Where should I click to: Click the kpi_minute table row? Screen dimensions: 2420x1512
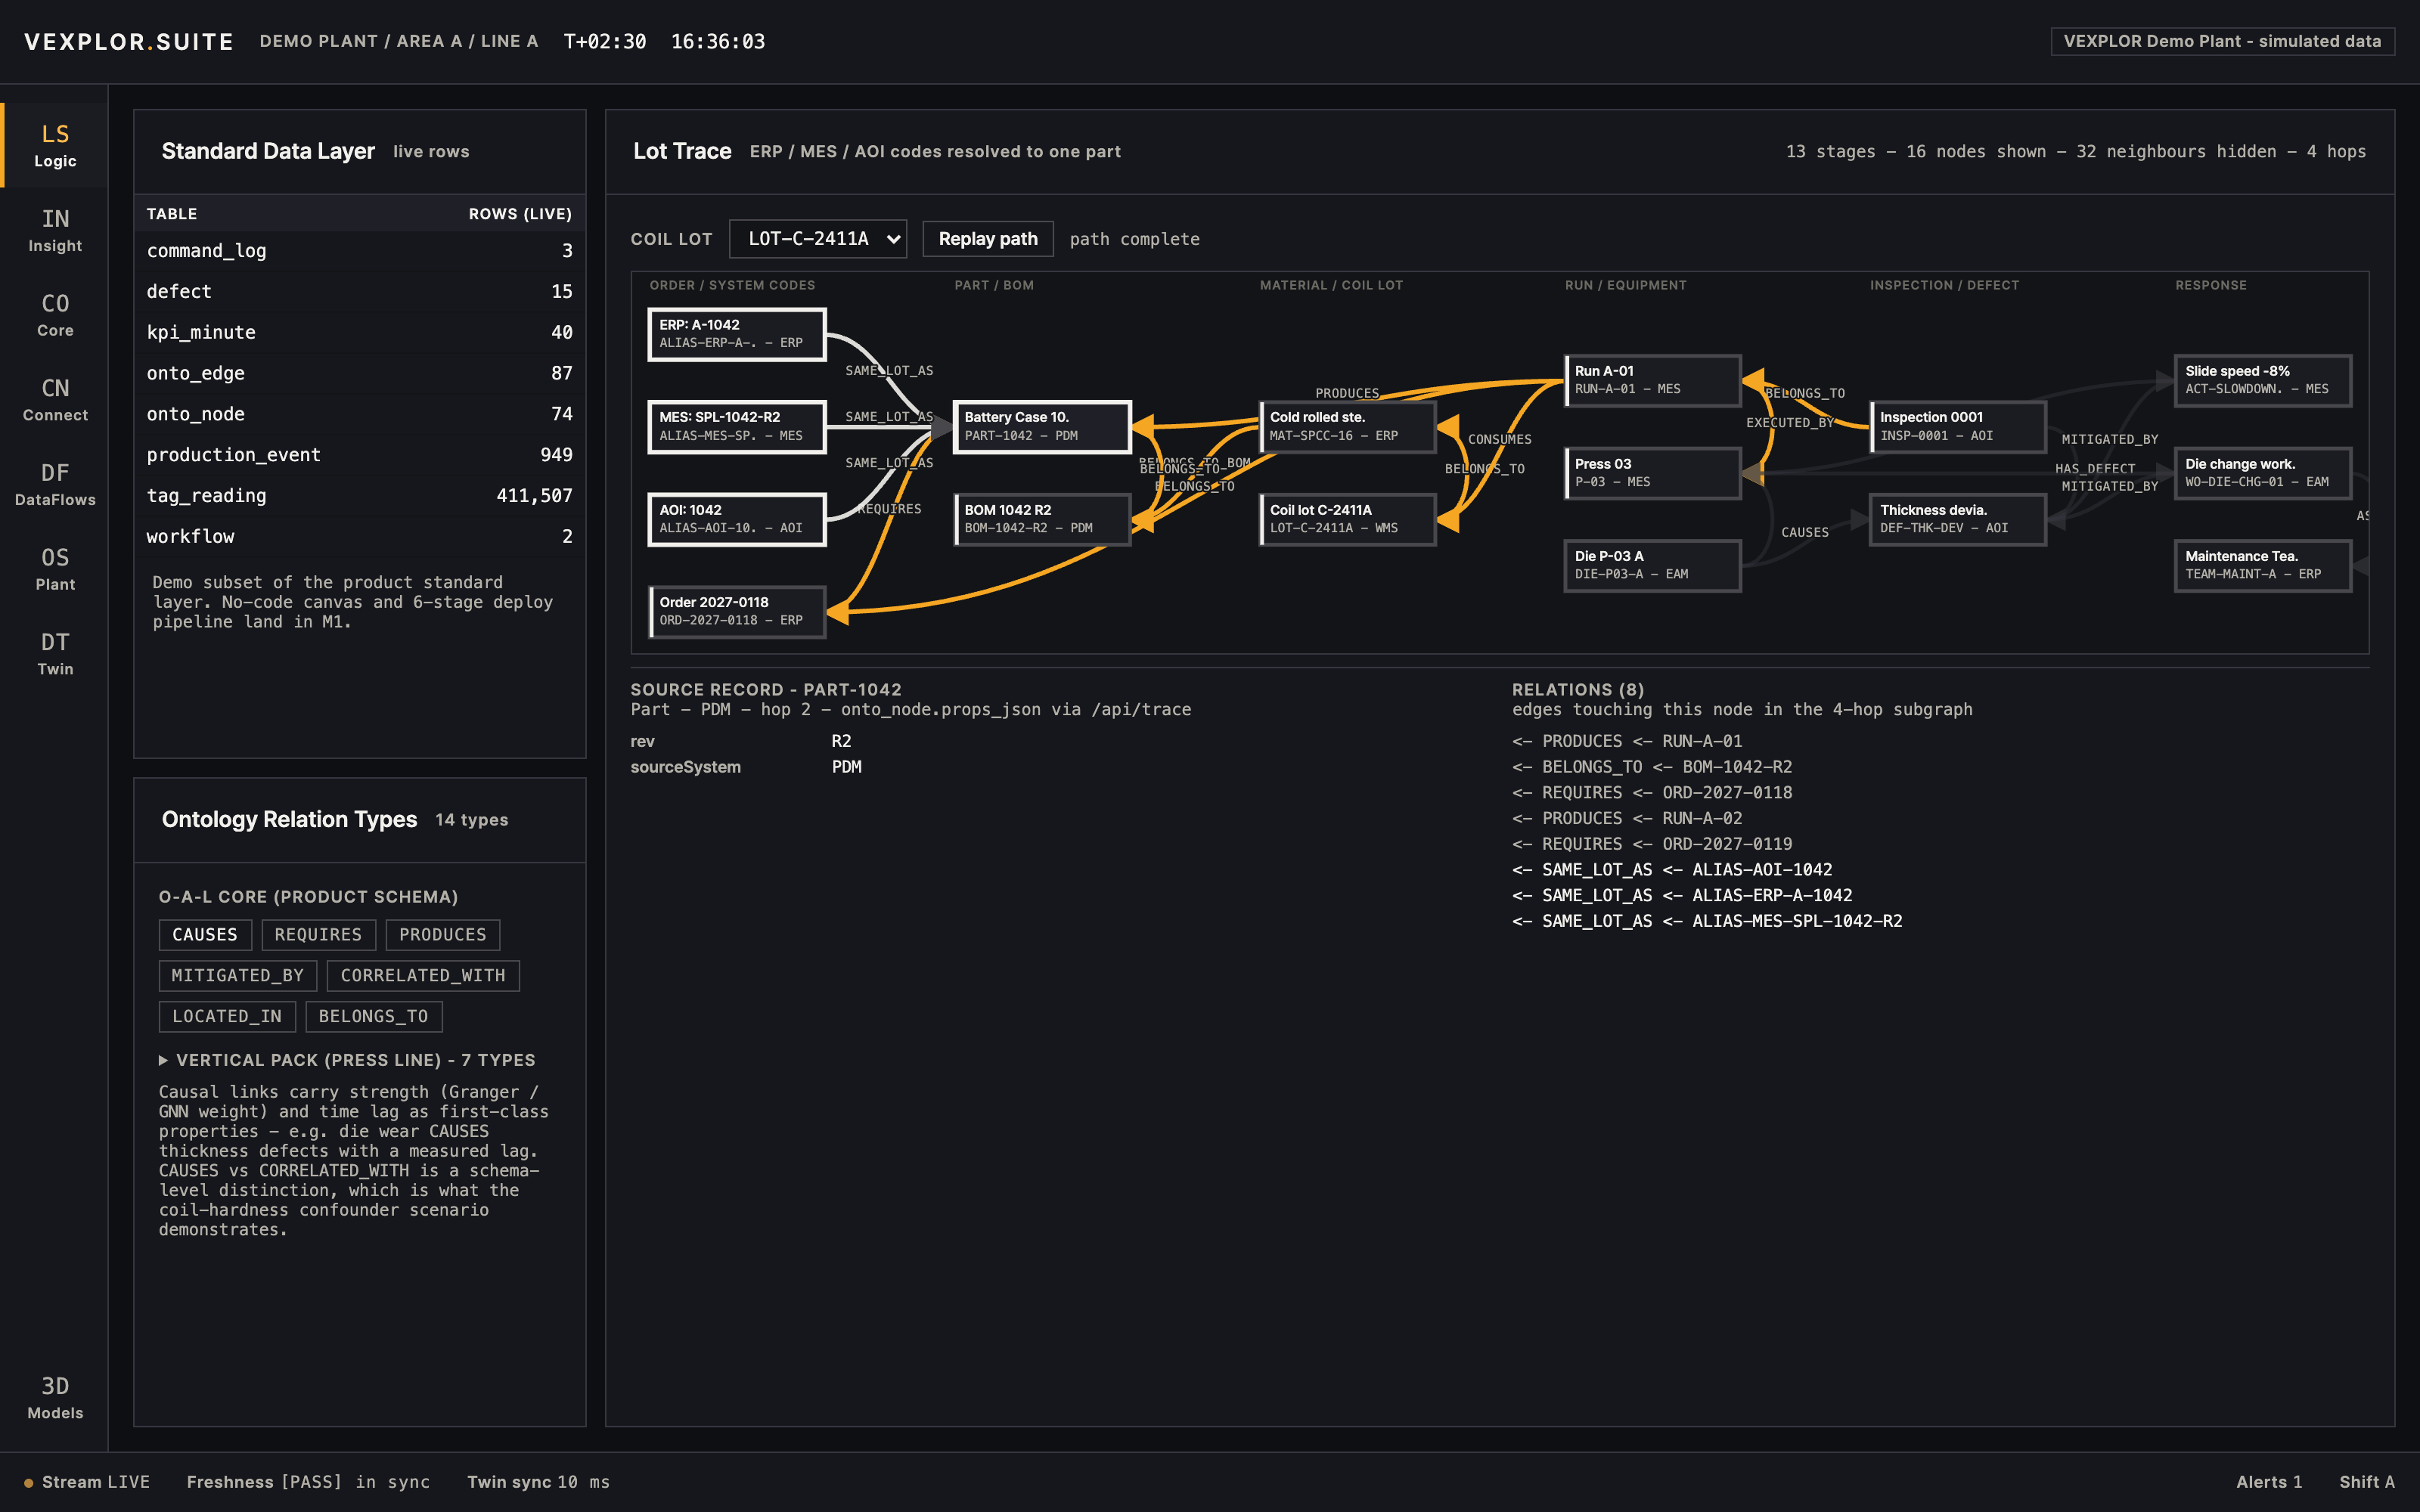point(360,333)
